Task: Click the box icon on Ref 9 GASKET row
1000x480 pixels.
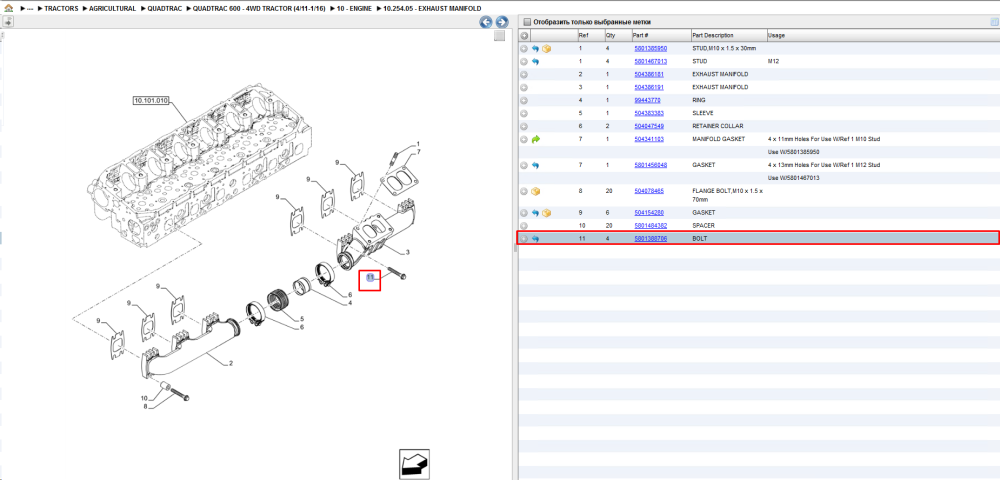Action: coord(547,213)
